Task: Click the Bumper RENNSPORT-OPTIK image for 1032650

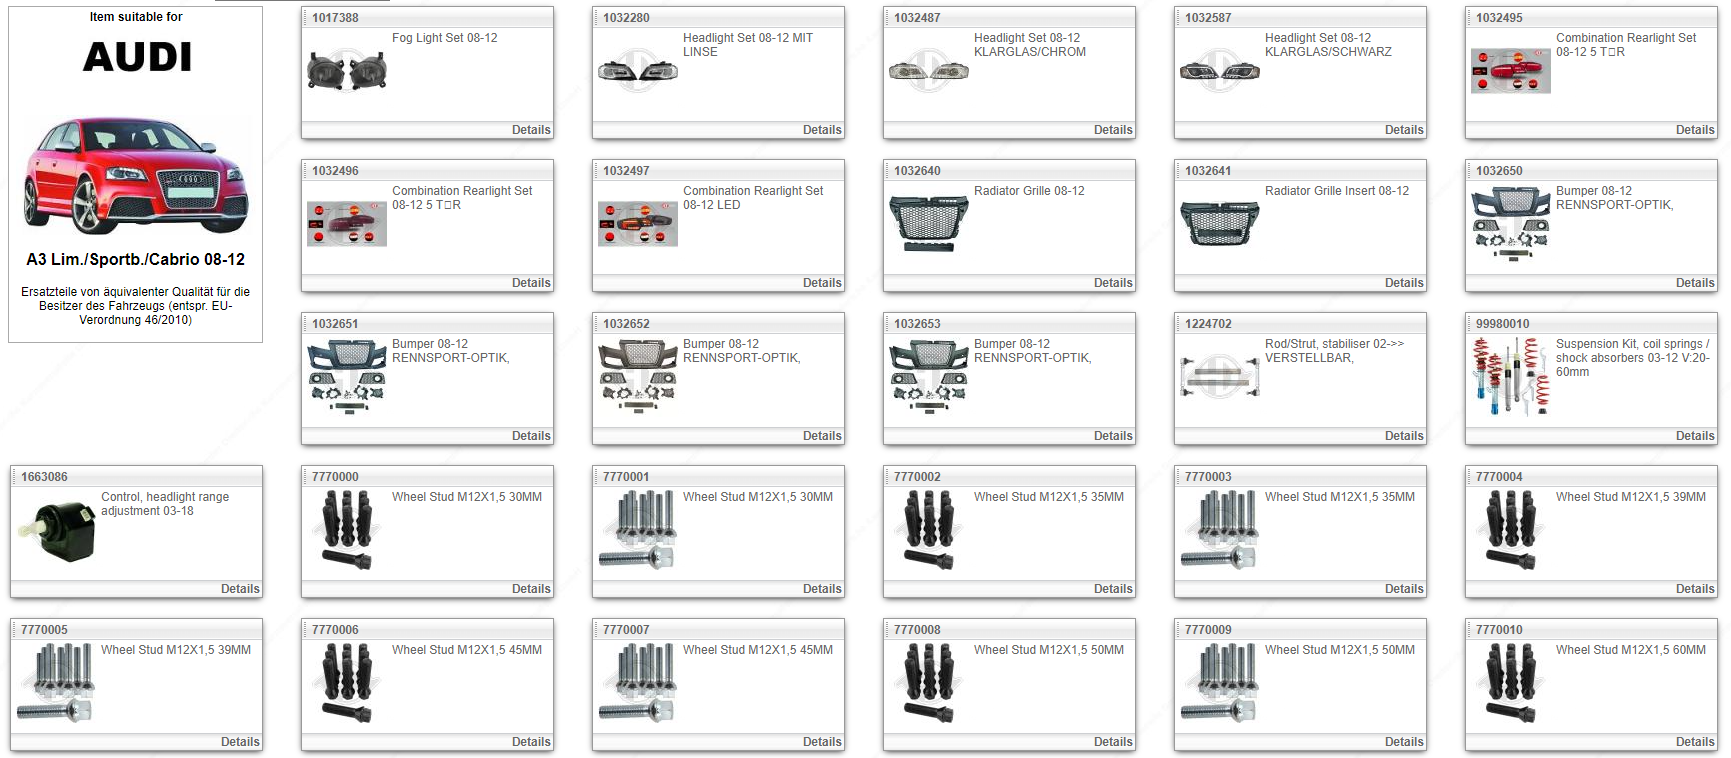Action: coord(1510,224)
